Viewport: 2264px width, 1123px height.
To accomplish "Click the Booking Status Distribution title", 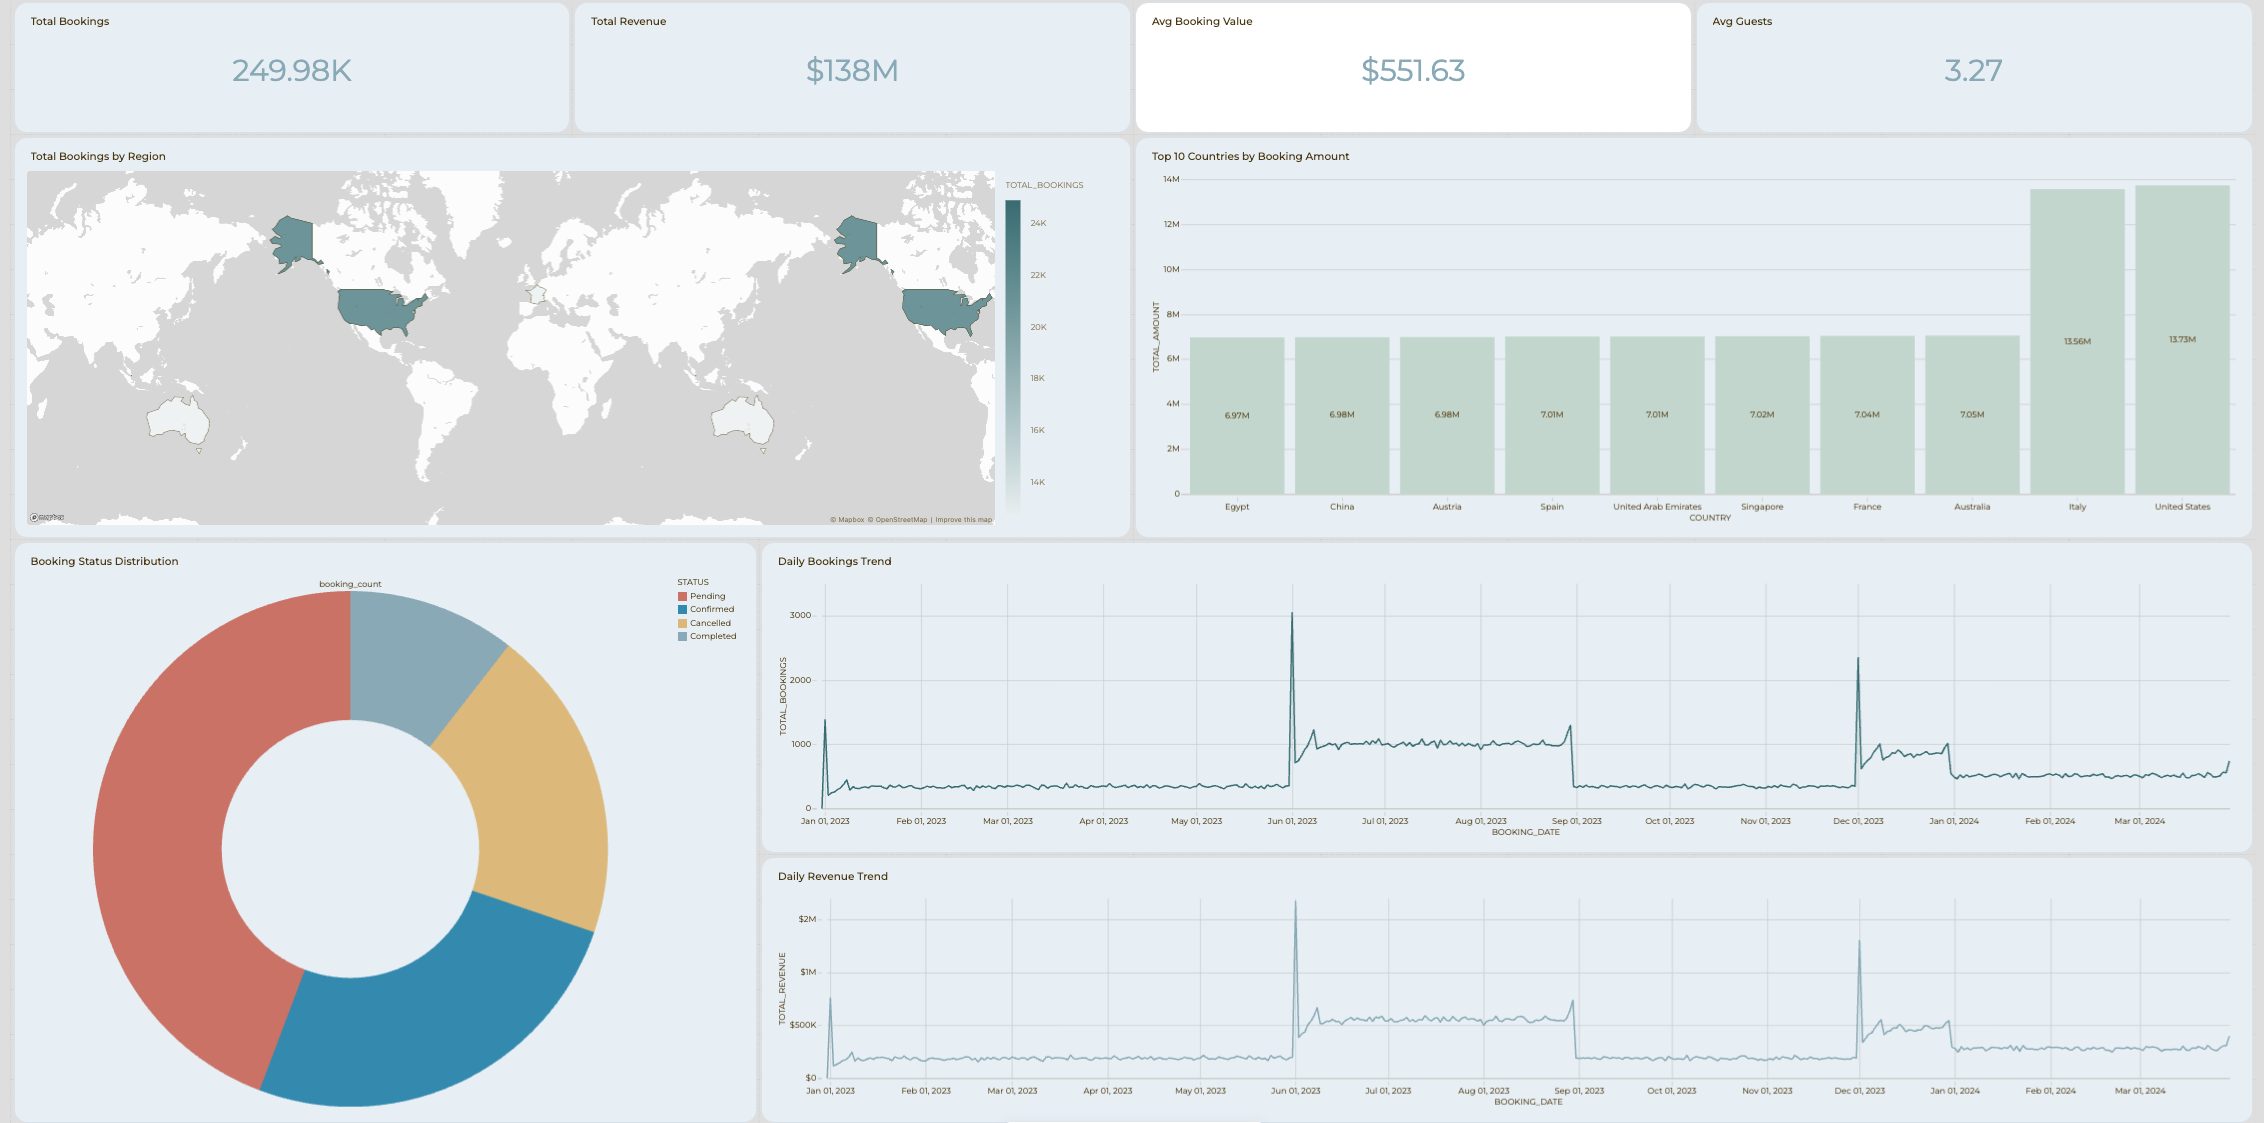I will [104, 561].
